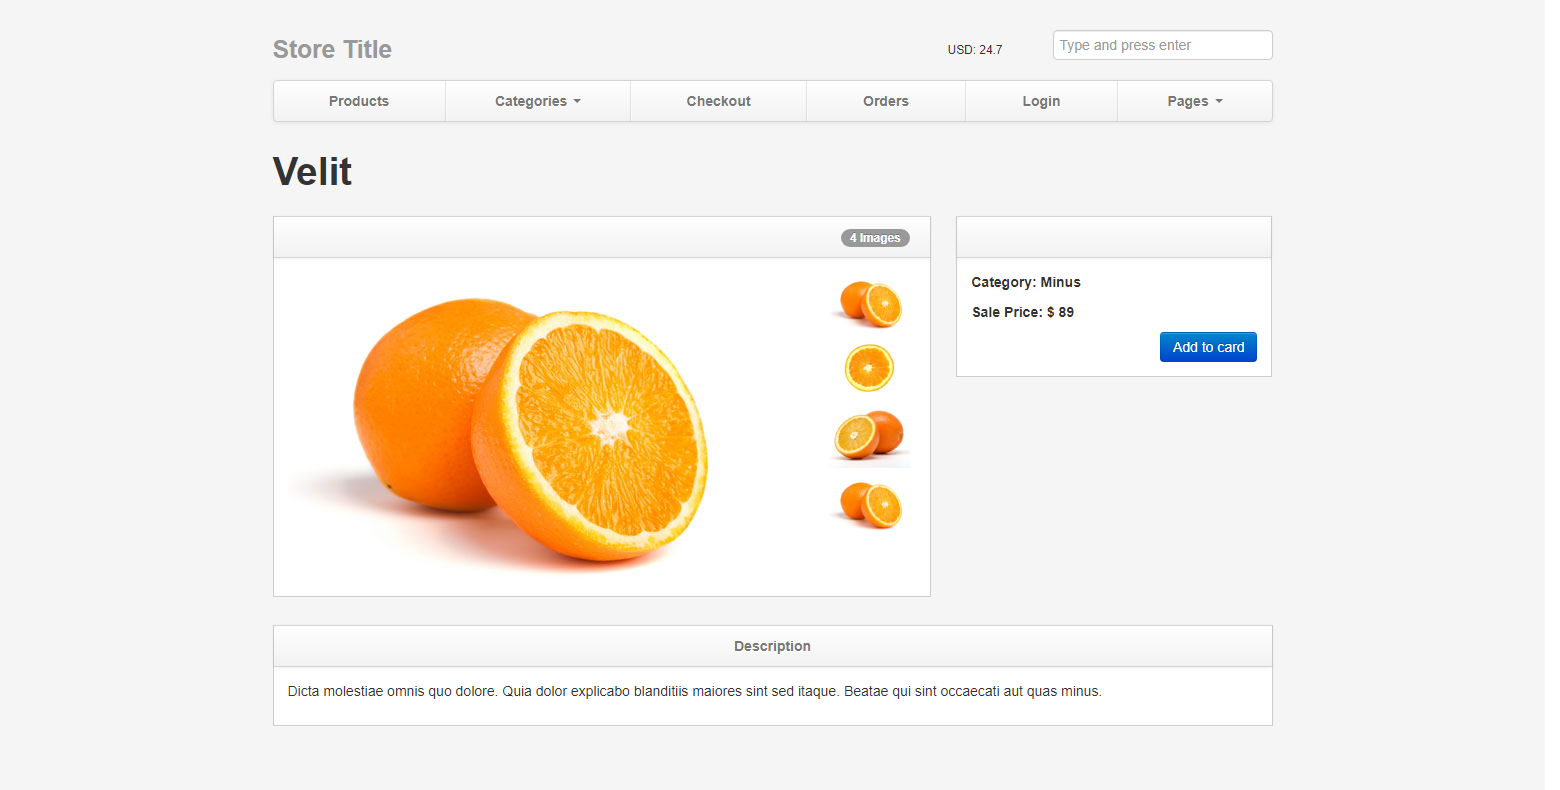Open the Checkout page

click(x=718, y=101)
